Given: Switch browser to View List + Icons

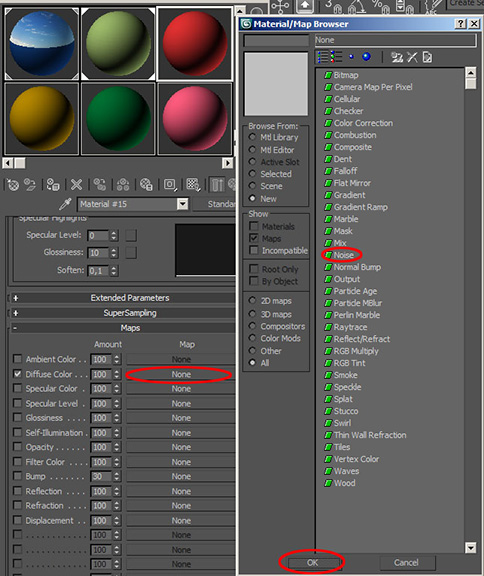Looking at the screenshot, I should point(336,57).
